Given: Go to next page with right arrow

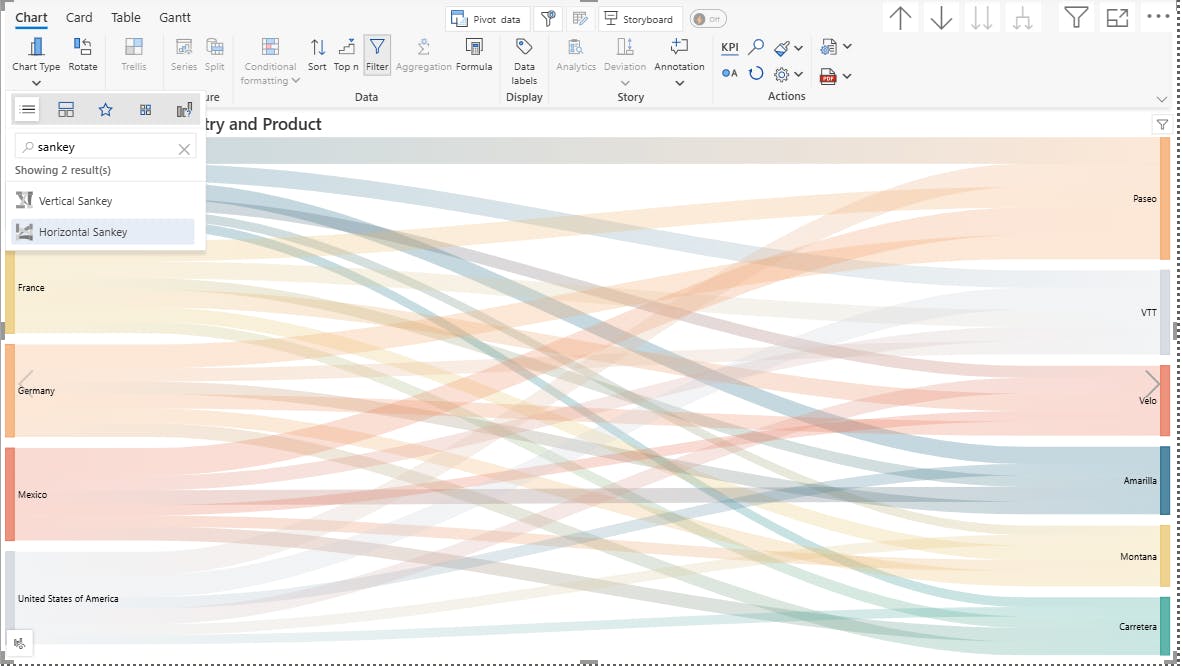Looking at the screenshot, I should (1152, 382).
